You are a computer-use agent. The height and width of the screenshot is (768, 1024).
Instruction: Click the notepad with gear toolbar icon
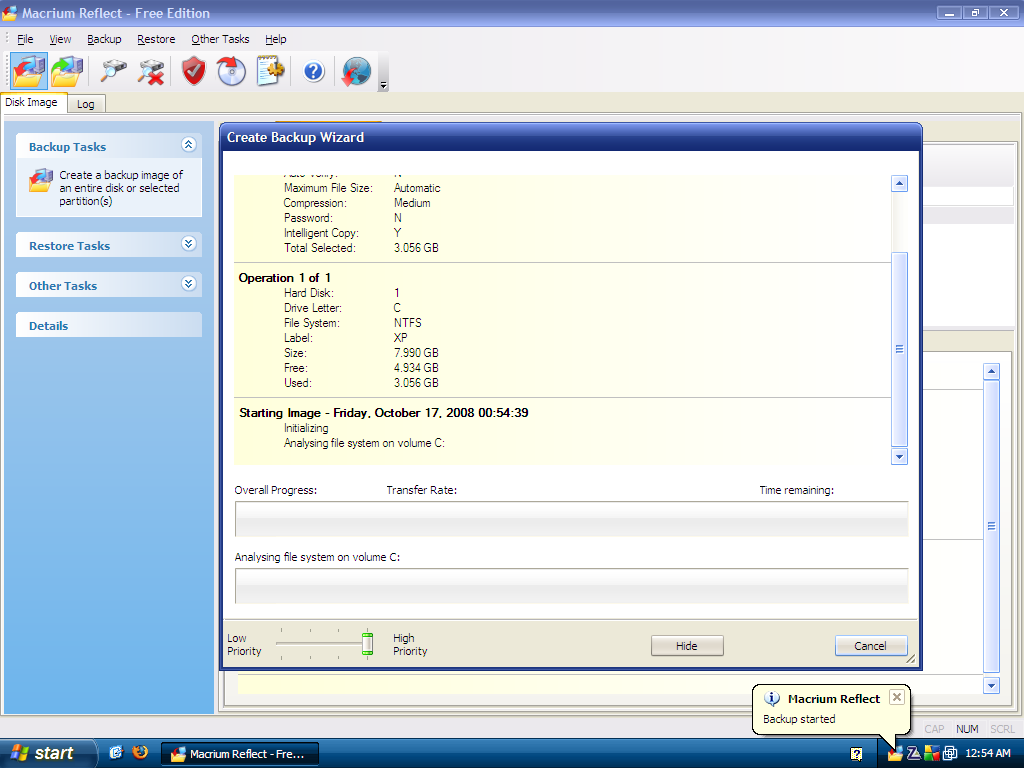pos(270,71)
